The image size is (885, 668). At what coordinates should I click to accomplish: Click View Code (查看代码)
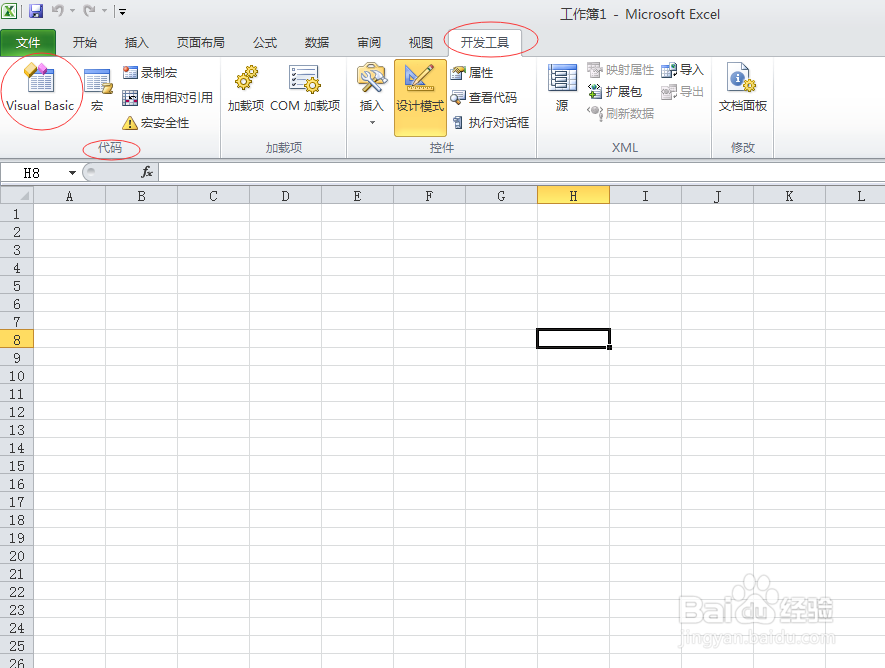[x=484, y=98]
